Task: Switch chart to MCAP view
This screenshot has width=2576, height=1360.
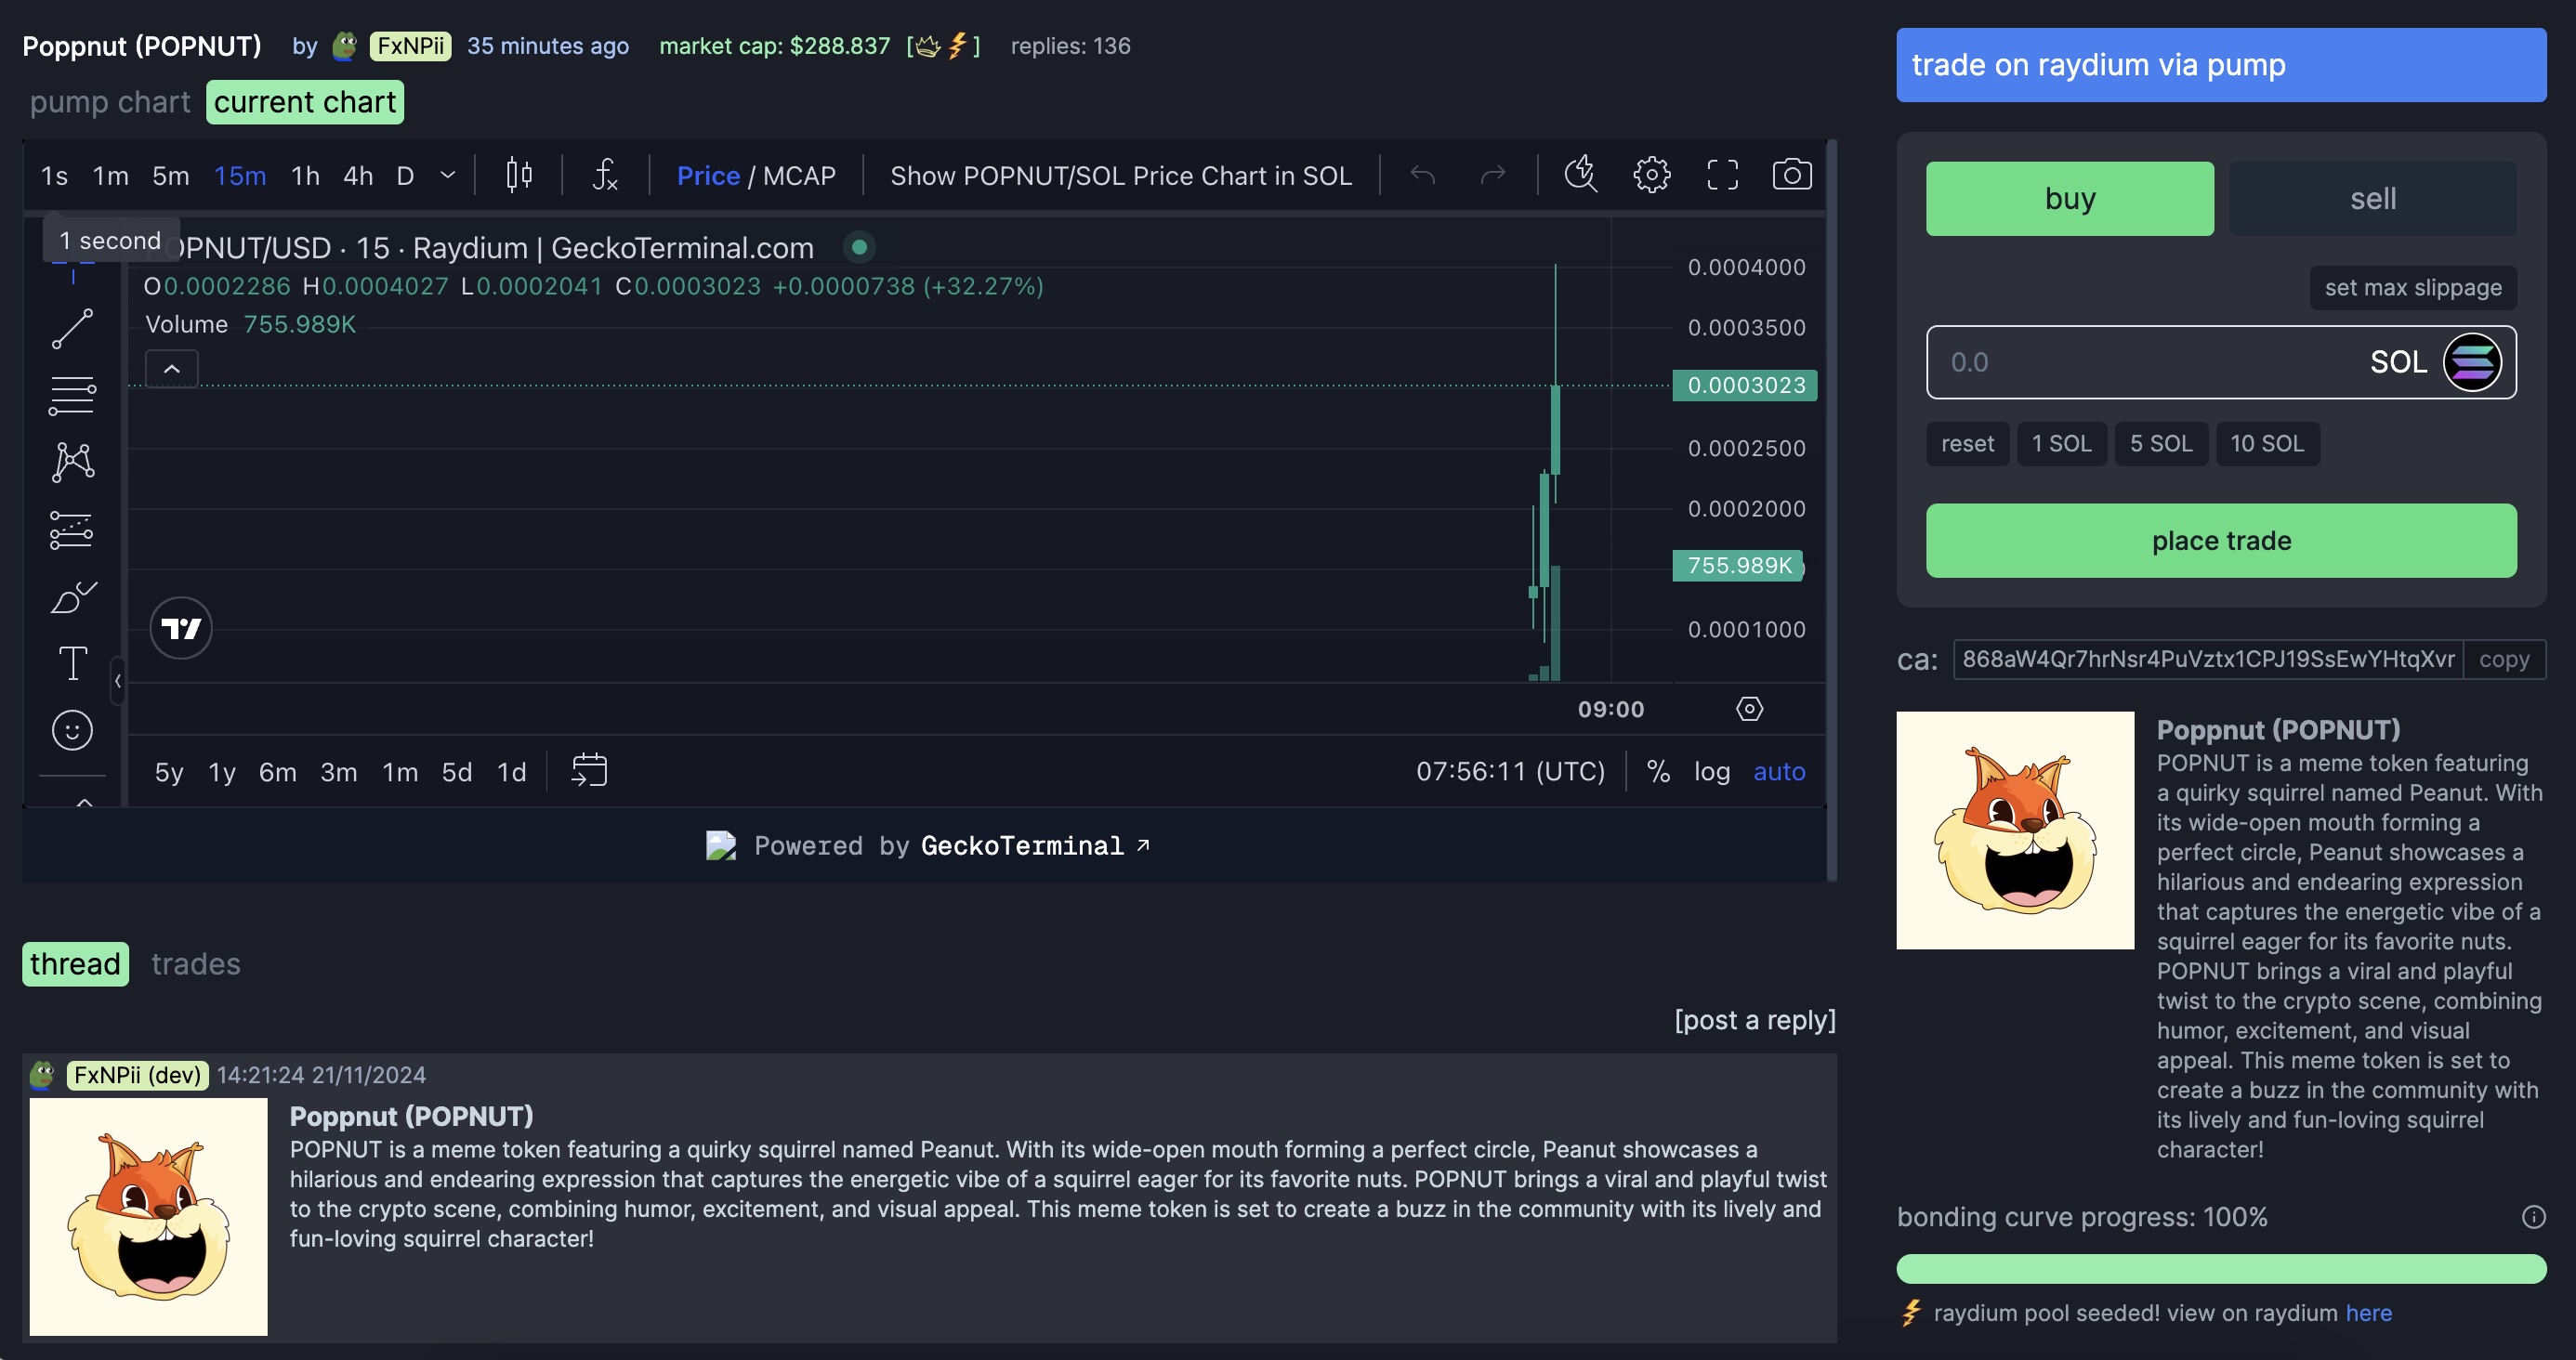Action: (798, 176)
